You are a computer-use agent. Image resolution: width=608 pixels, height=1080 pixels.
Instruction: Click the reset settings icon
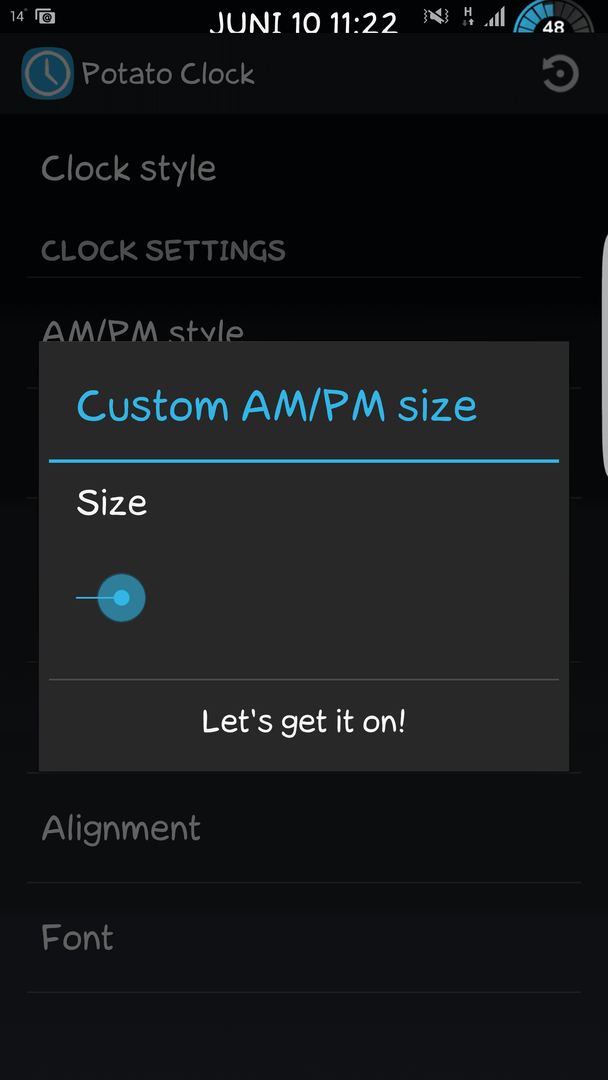(560, 74)
